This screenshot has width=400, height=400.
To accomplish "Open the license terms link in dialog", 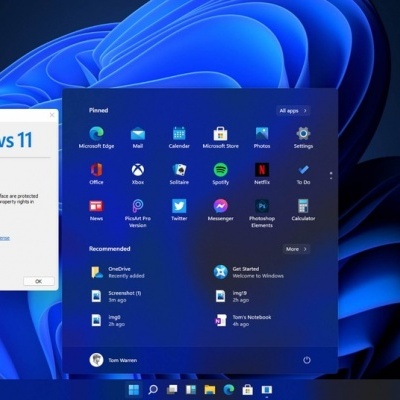I will click(5, 238).
